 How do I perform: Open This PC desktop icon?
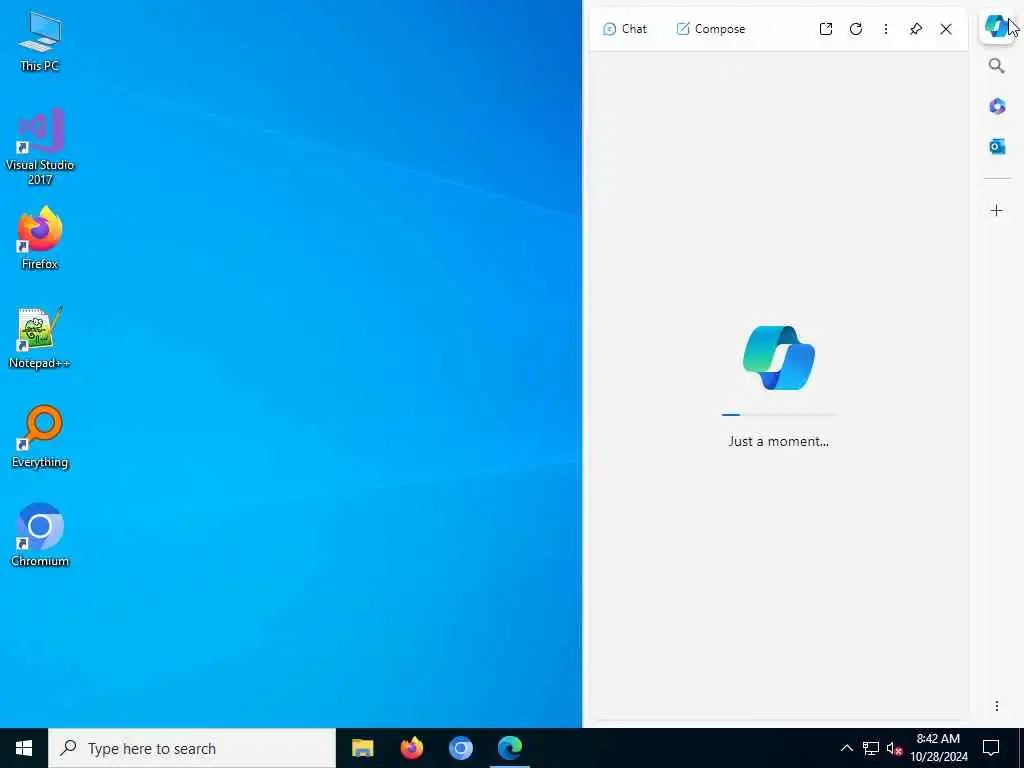click(x=39, y=42)
